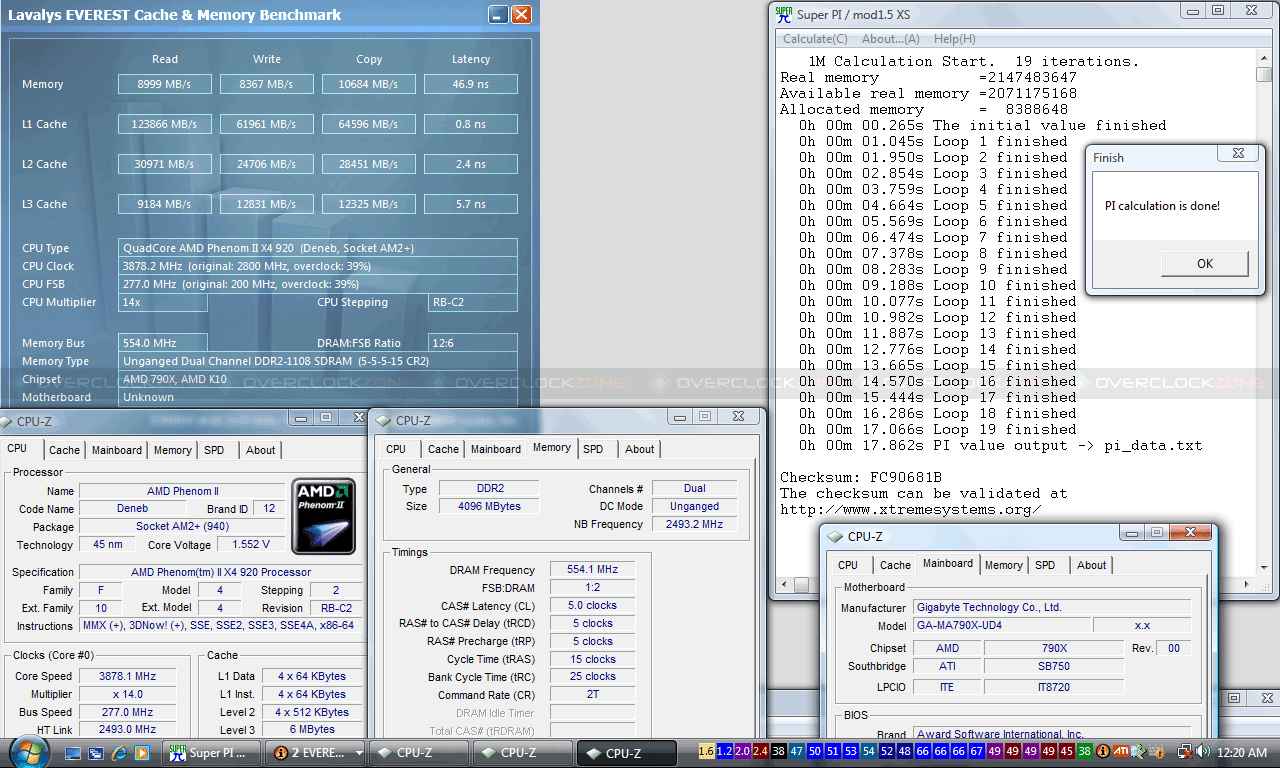This screenshot has height=768, width=1280.
Task: Click the 53 temperature tray icon
Action: coord(851,751)
